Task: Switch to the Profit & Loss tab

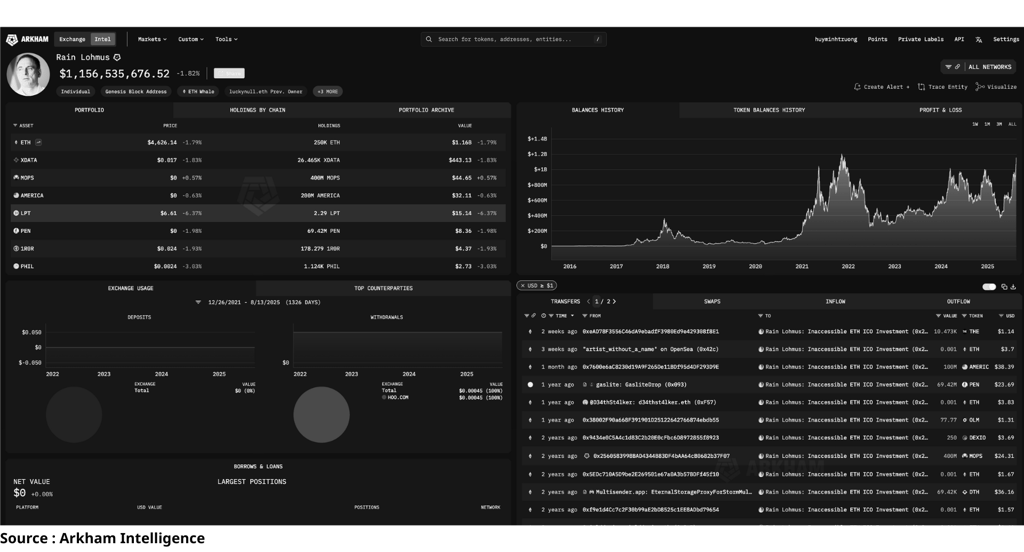Action: [x=940, y=110]
